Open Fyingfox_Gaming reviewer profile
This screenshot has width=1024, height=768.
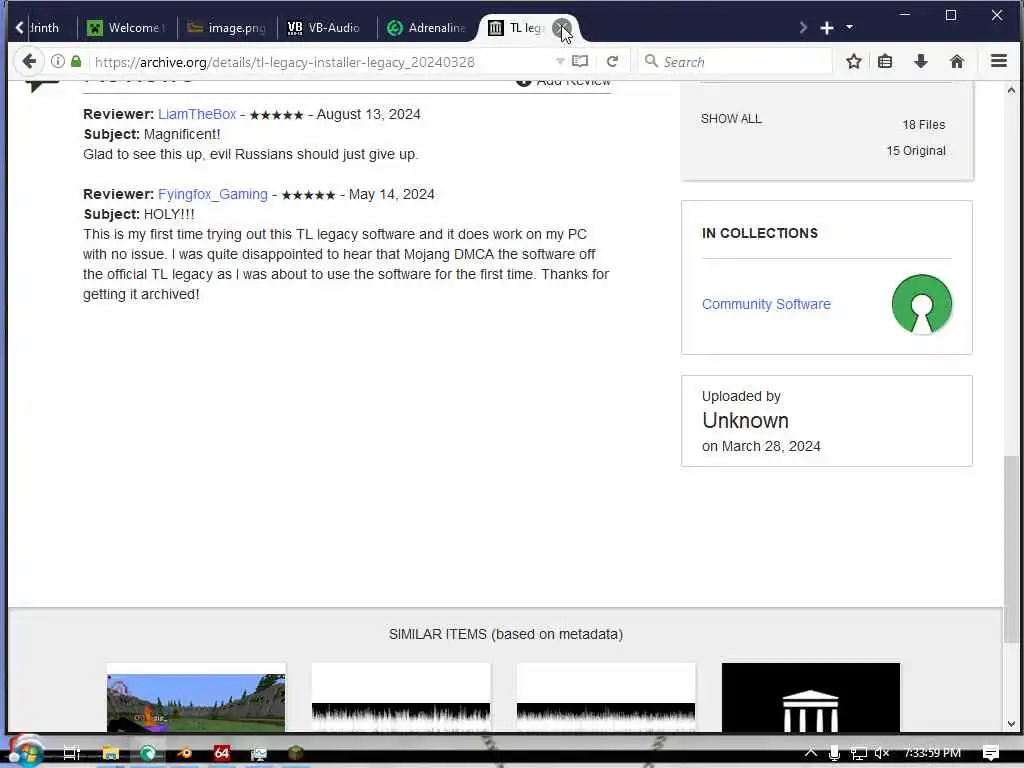(213, 195)
